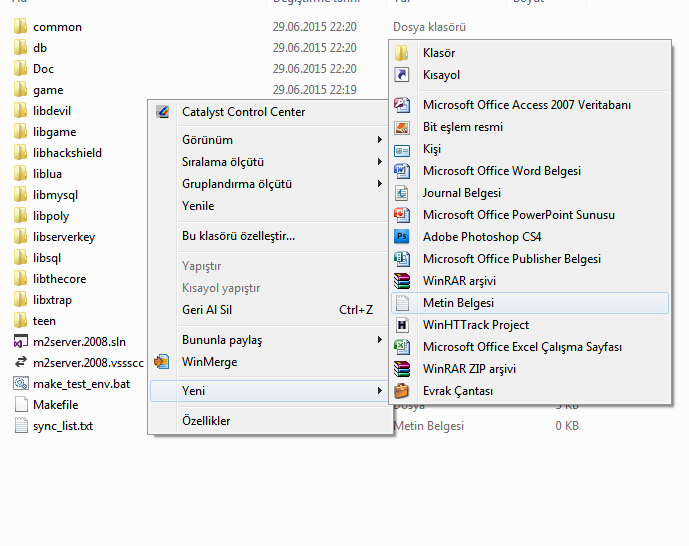Click the WinMerge icon in context menu
Viewport: 689px width, 546px height.
pyautogui.click(x=163, y=362)
